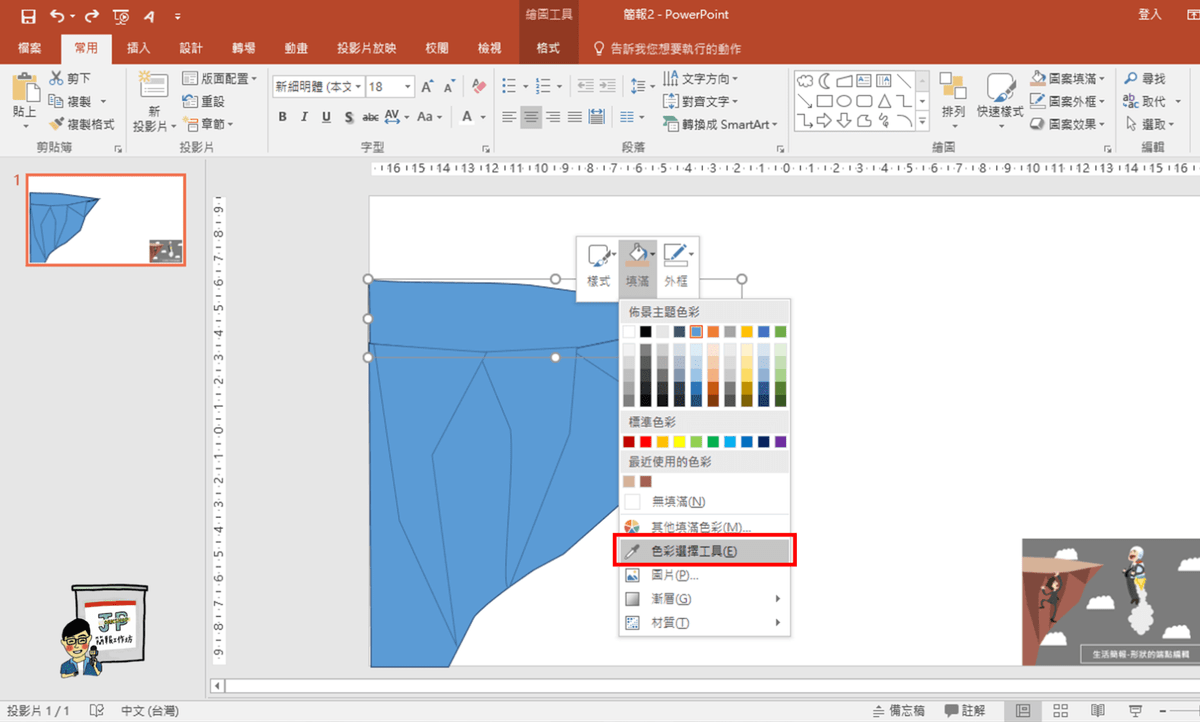Image resolution: width=1200 pixels, height=722 pixels.
Task: Toggle Strikethrough (abc) formatting
Action: click(371, 117)
